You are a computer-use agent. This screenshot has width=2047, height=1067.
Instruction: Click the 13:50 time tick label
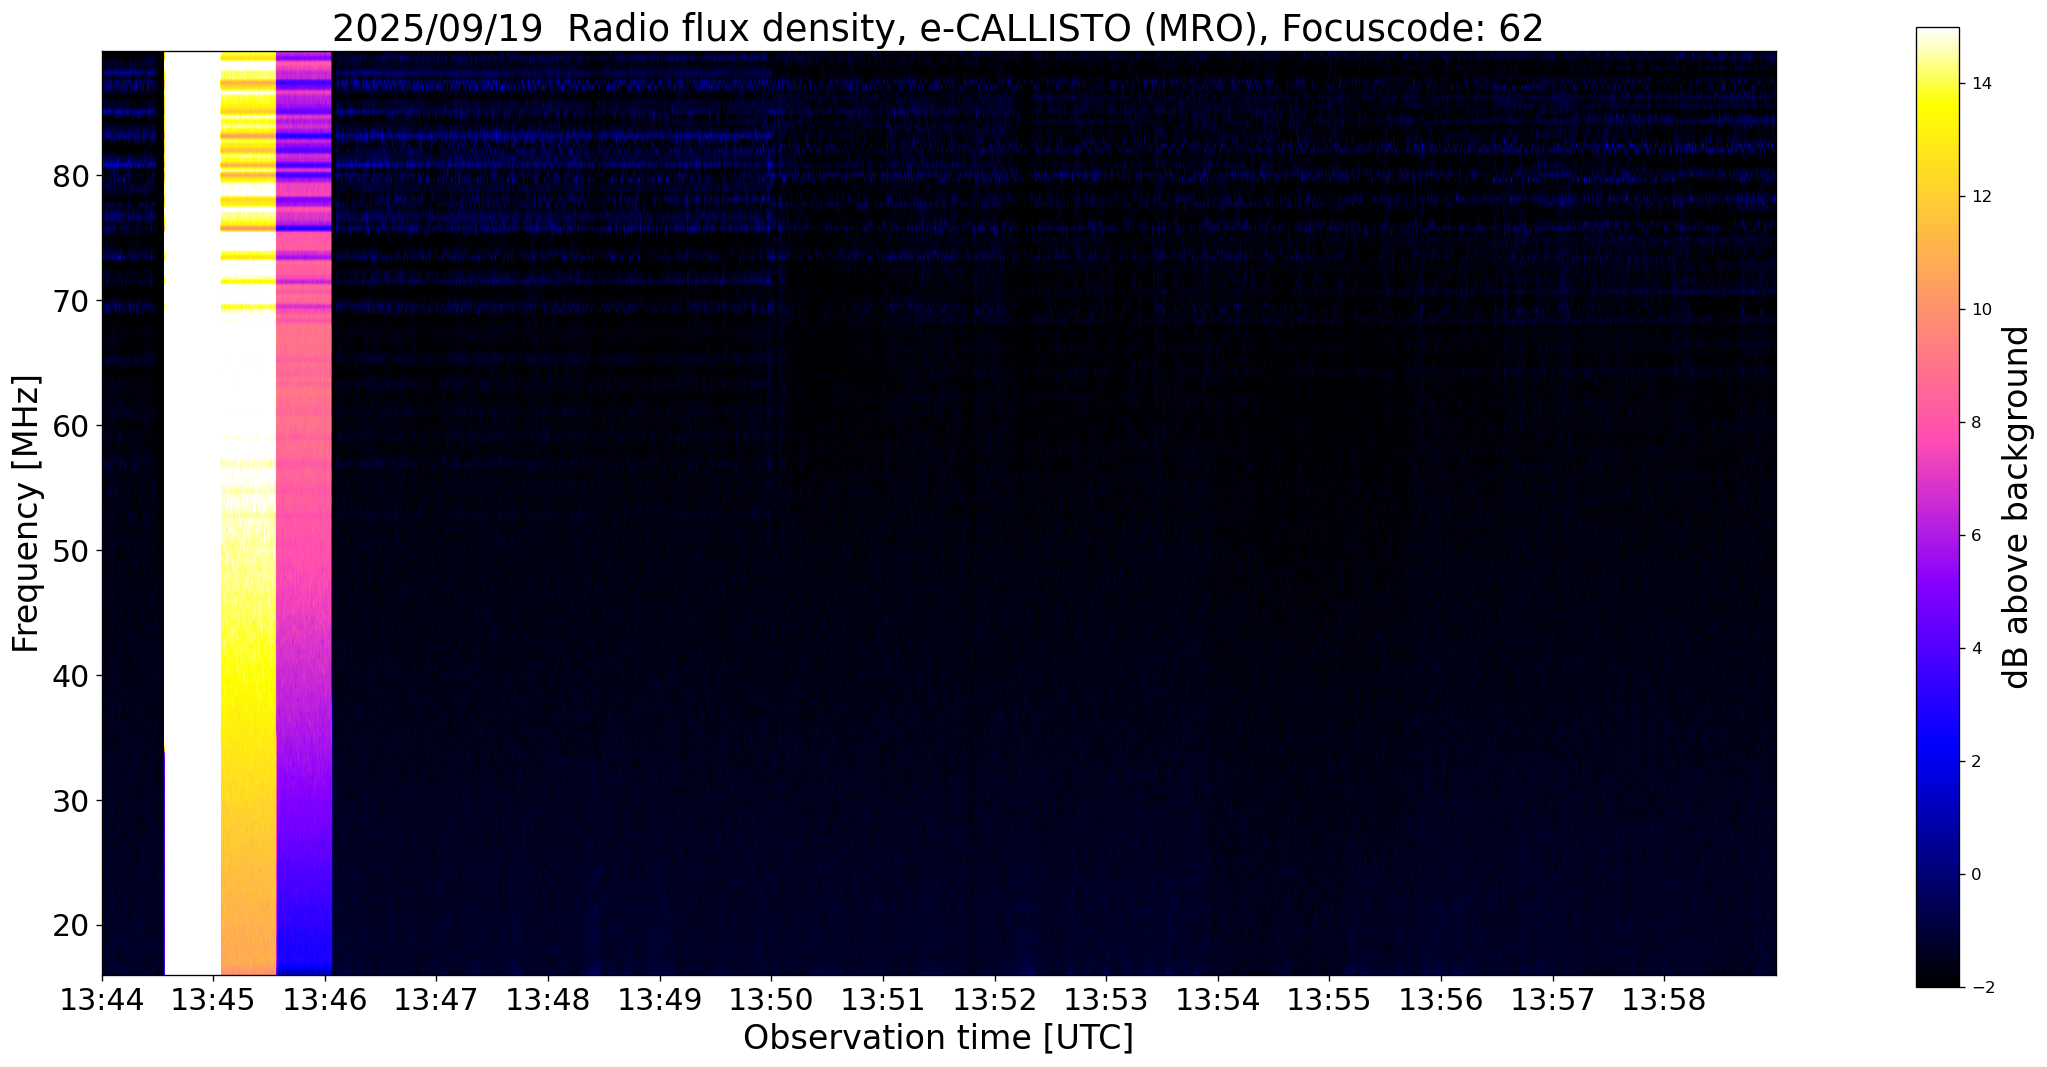771,1000
